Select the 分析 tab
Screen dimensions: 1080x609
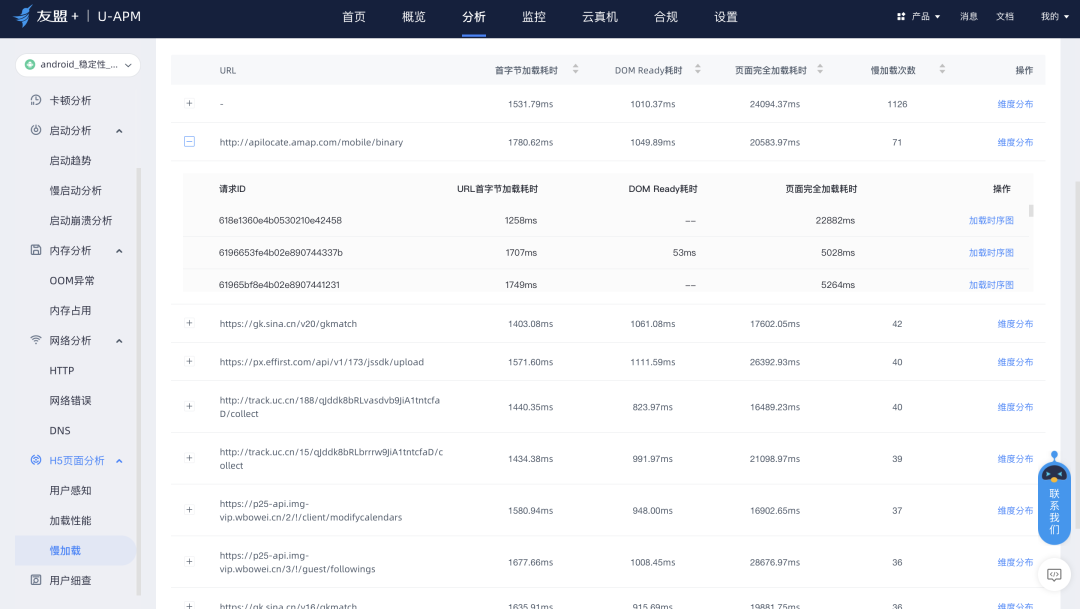(474, 17)
